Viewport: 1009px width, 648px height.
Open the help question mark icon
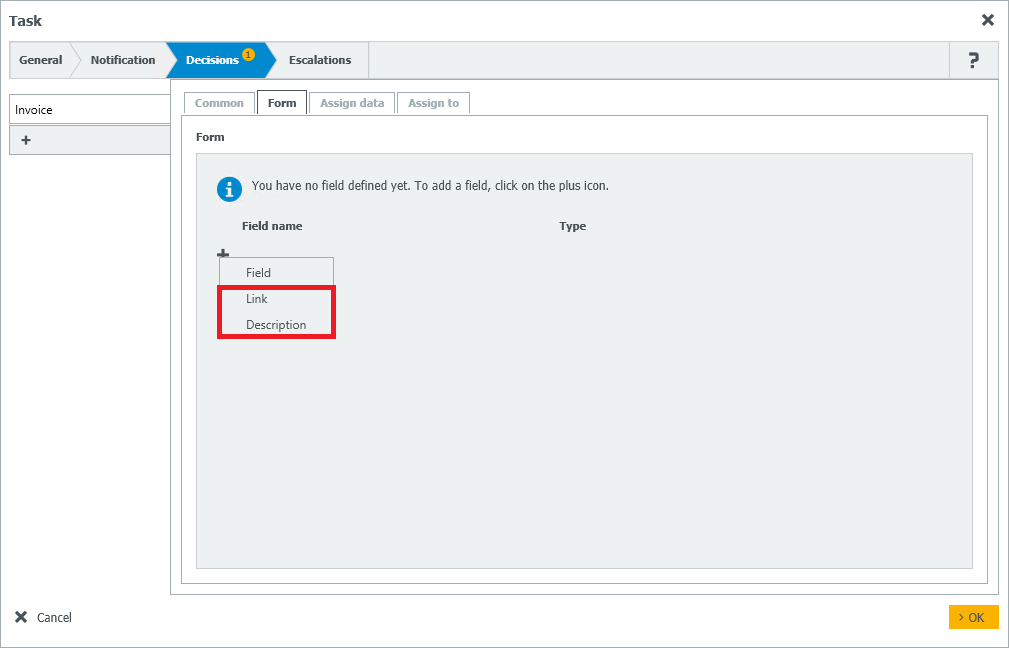coord(973,60)
